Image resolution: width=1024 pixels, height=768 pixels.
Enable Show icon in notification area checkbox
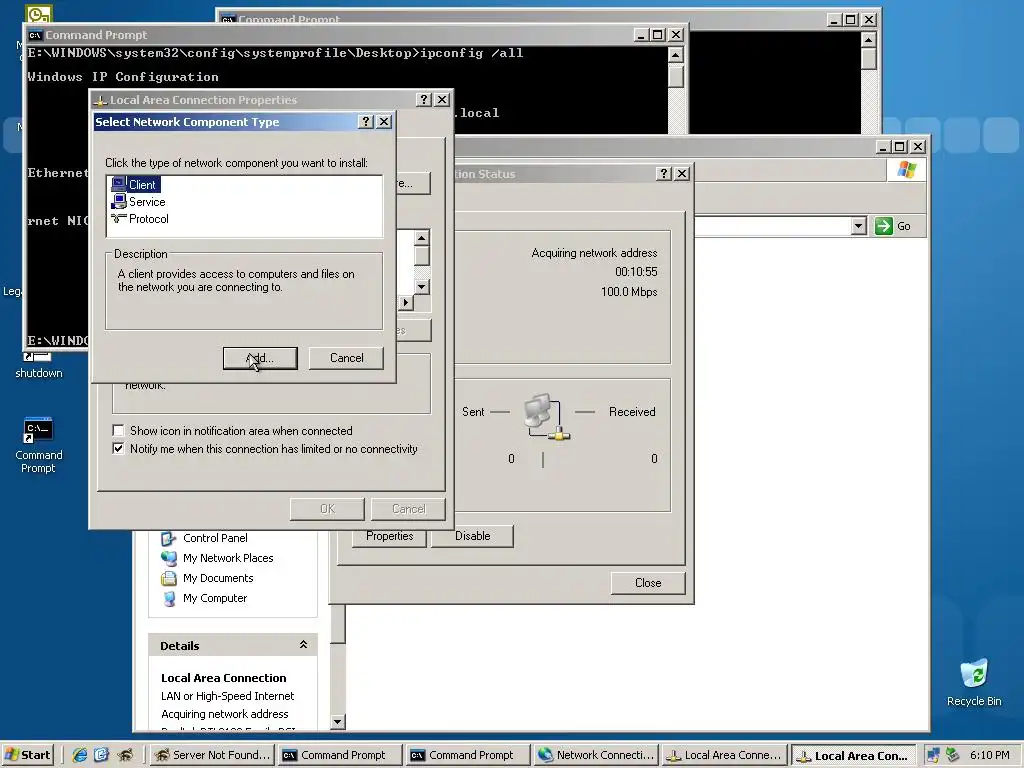click(118, 430)
